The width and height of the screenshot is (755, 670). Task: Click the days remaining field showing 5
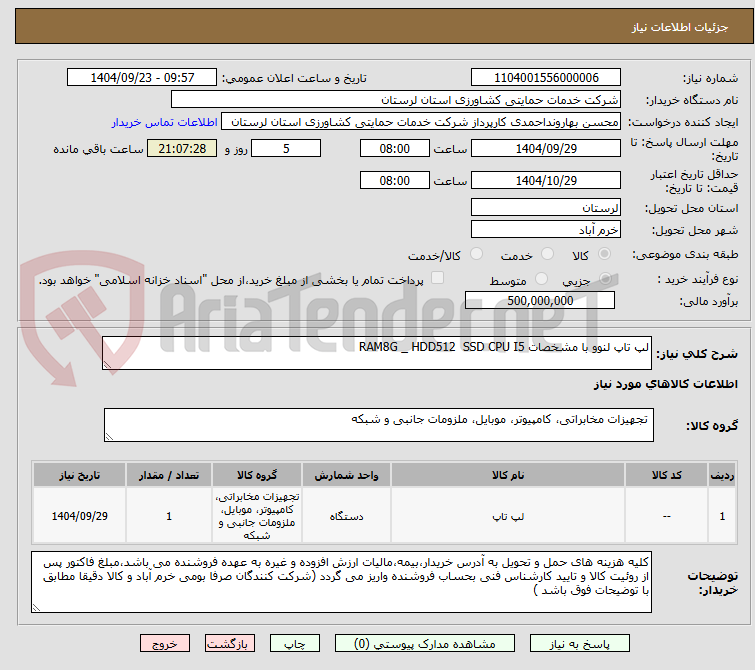click(286, 148)
